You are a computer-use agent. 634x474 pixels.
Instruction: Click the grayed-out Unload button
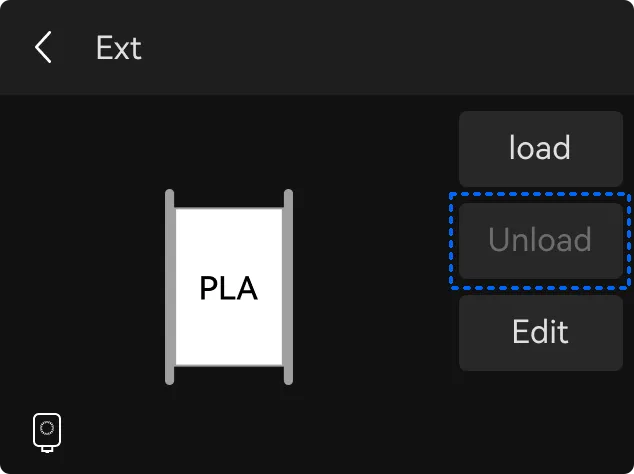click(x=541, y=241)
